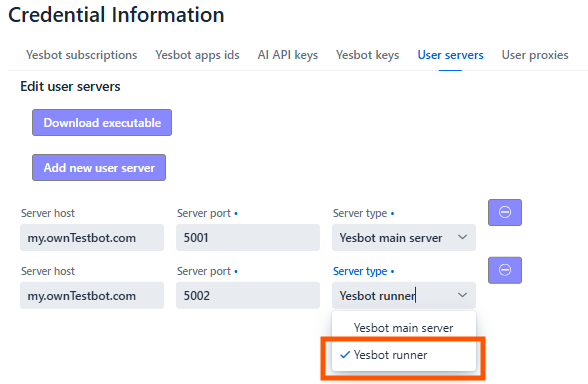The width and height of the screenshot is (588, 384).
Task: Open the Yesbot keys tab
Action: coord(368,55)
